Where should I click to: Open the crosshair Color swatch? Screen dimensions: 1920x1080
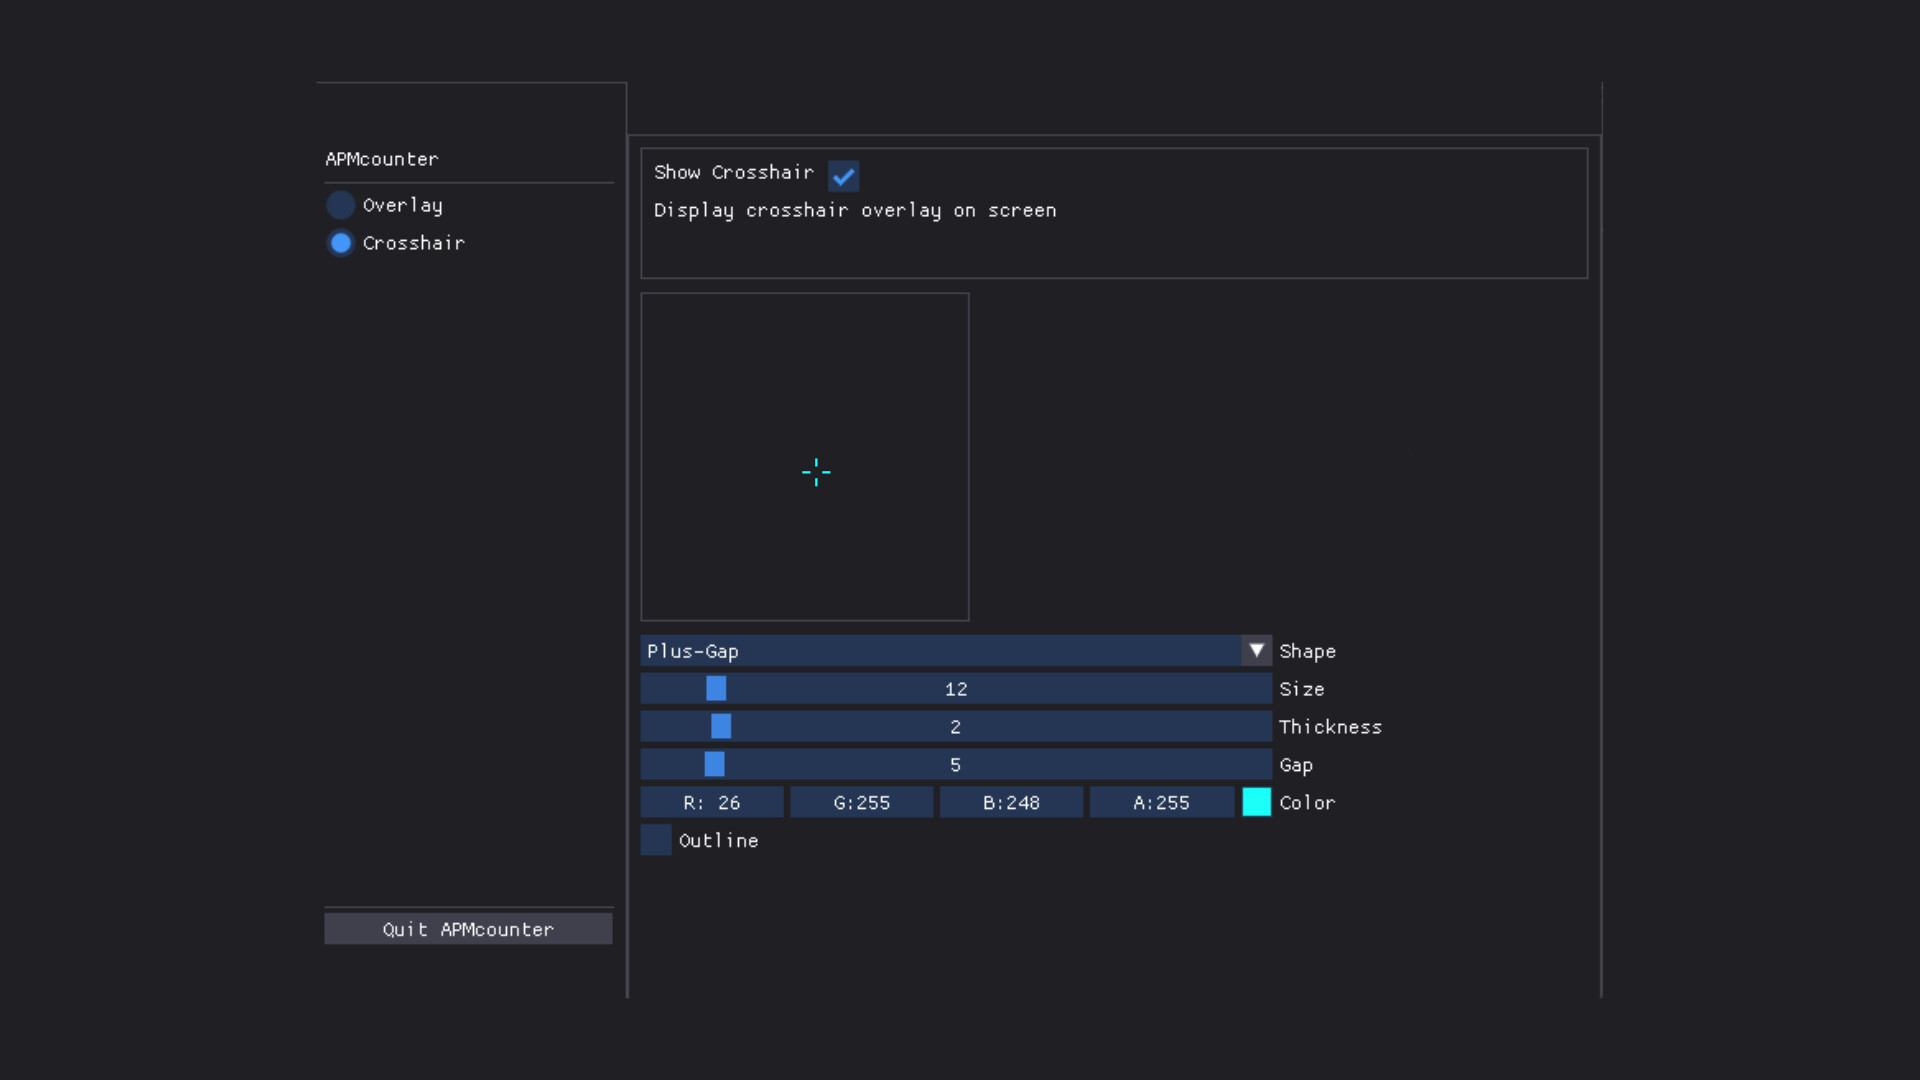[x=1256, y=801]
